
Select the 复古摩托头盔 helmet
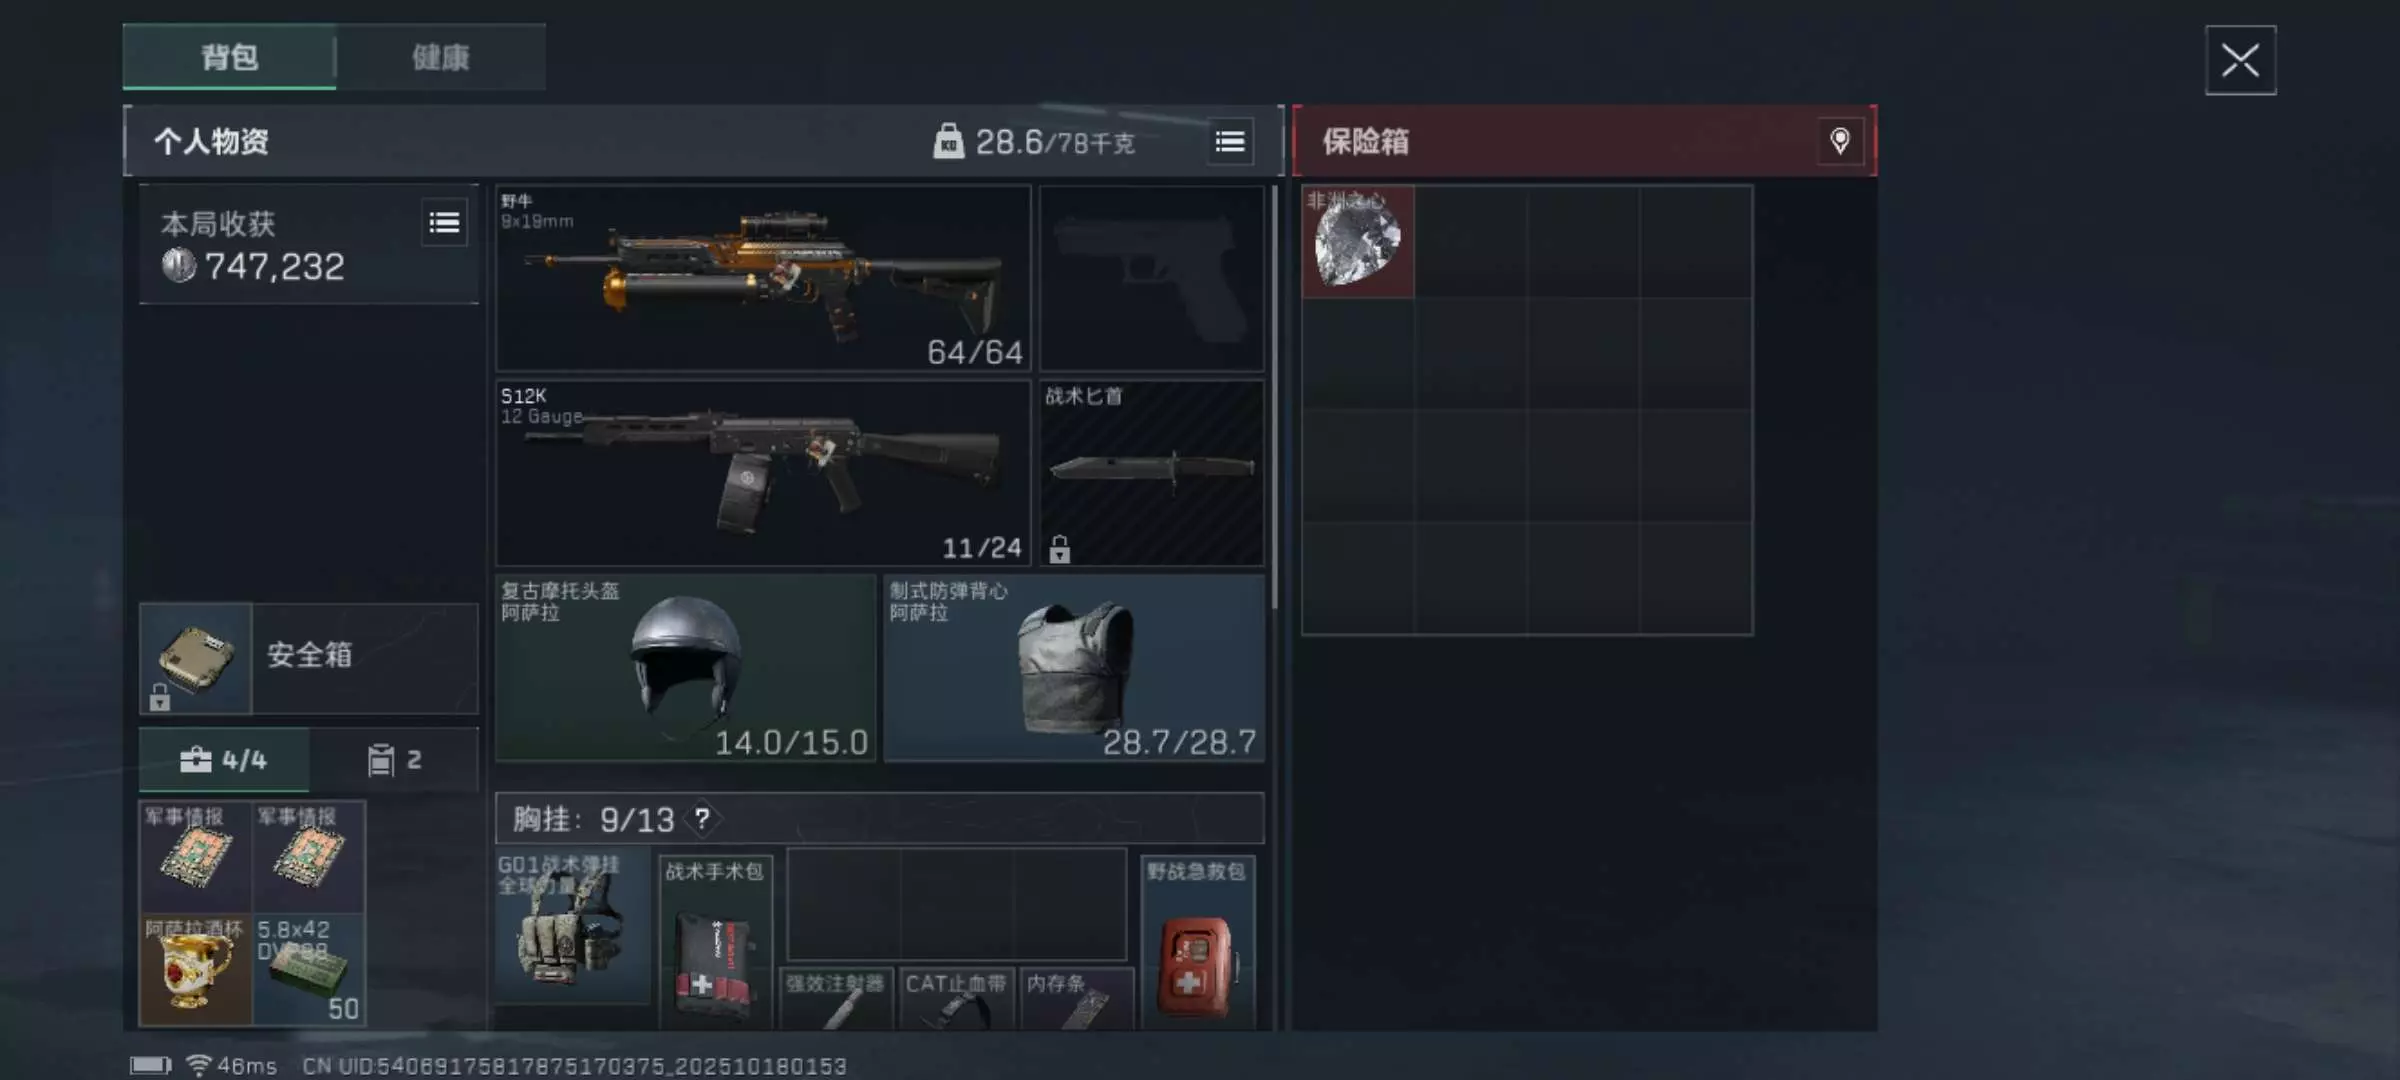click(686, 668)
